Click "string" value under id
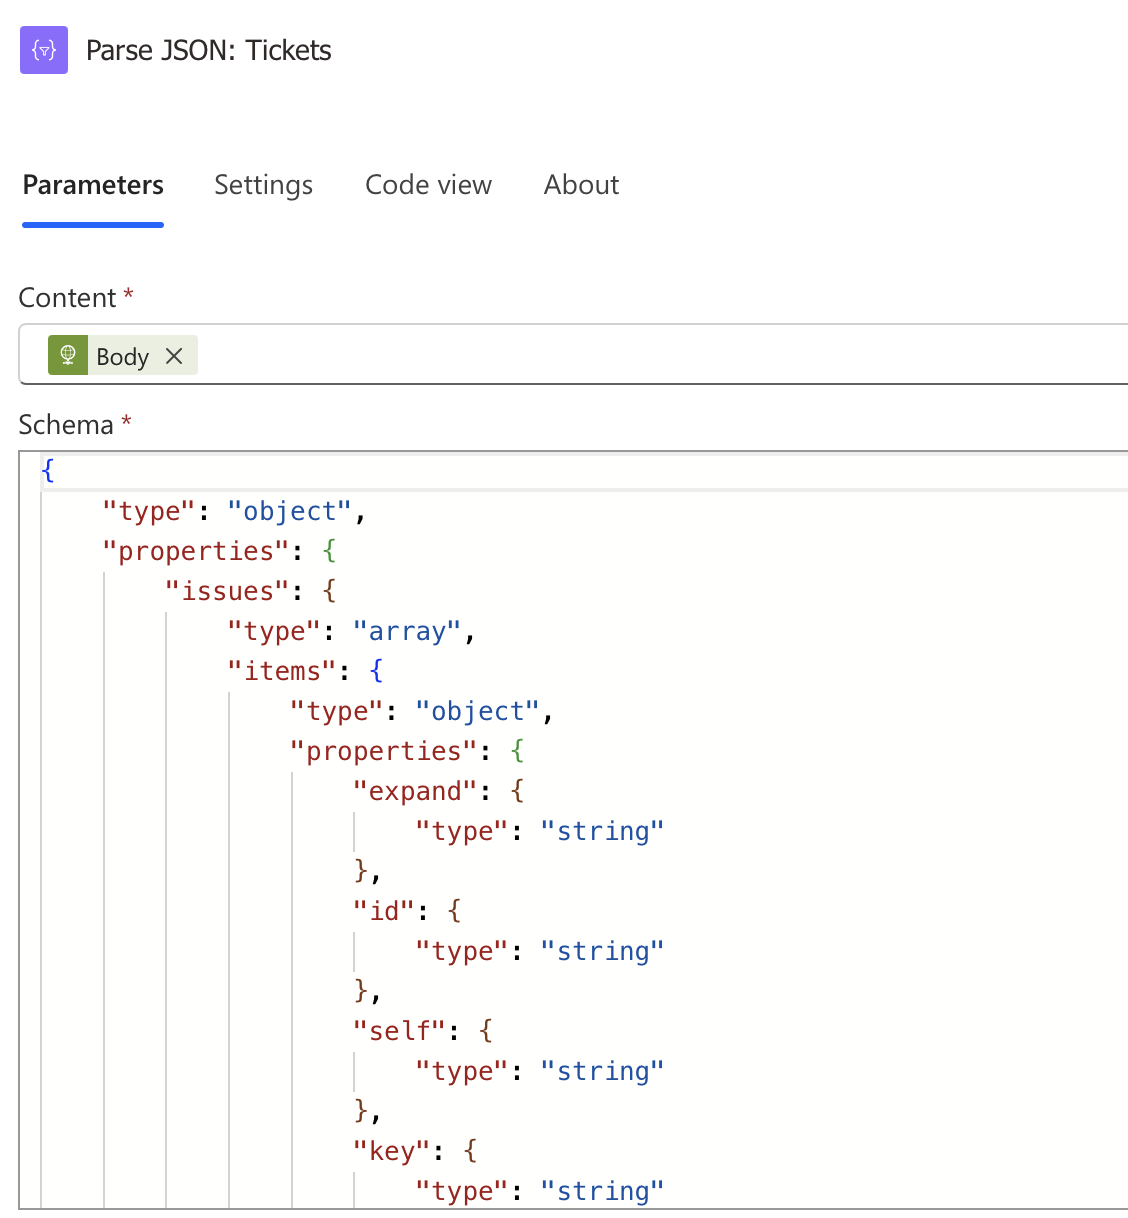This screenshot has width=1128, height=1218. pos(602,951)
